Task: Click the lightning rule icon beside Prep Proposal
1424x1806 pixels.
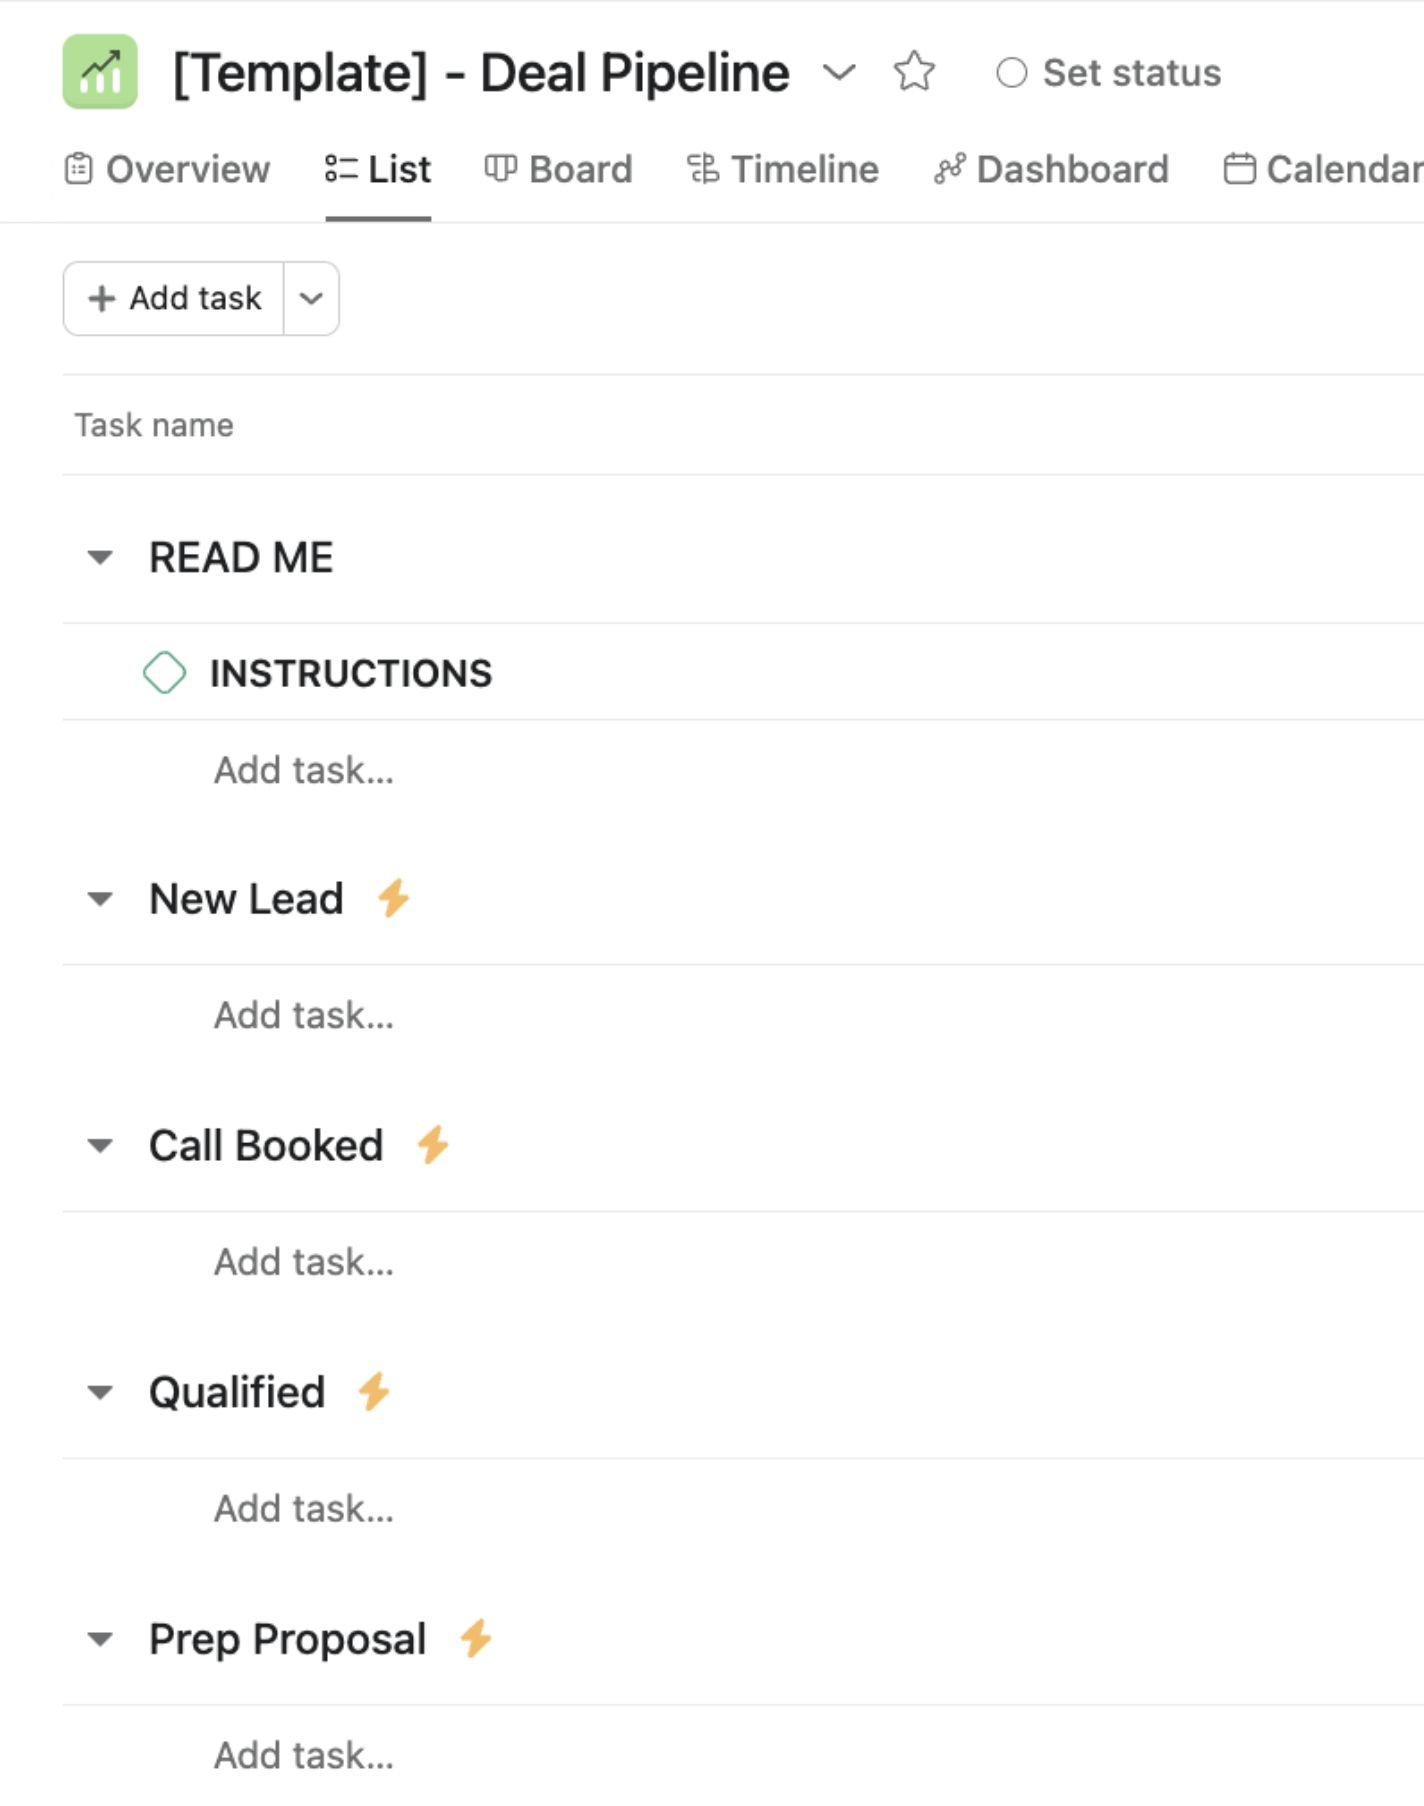Action: point(476,1638)
